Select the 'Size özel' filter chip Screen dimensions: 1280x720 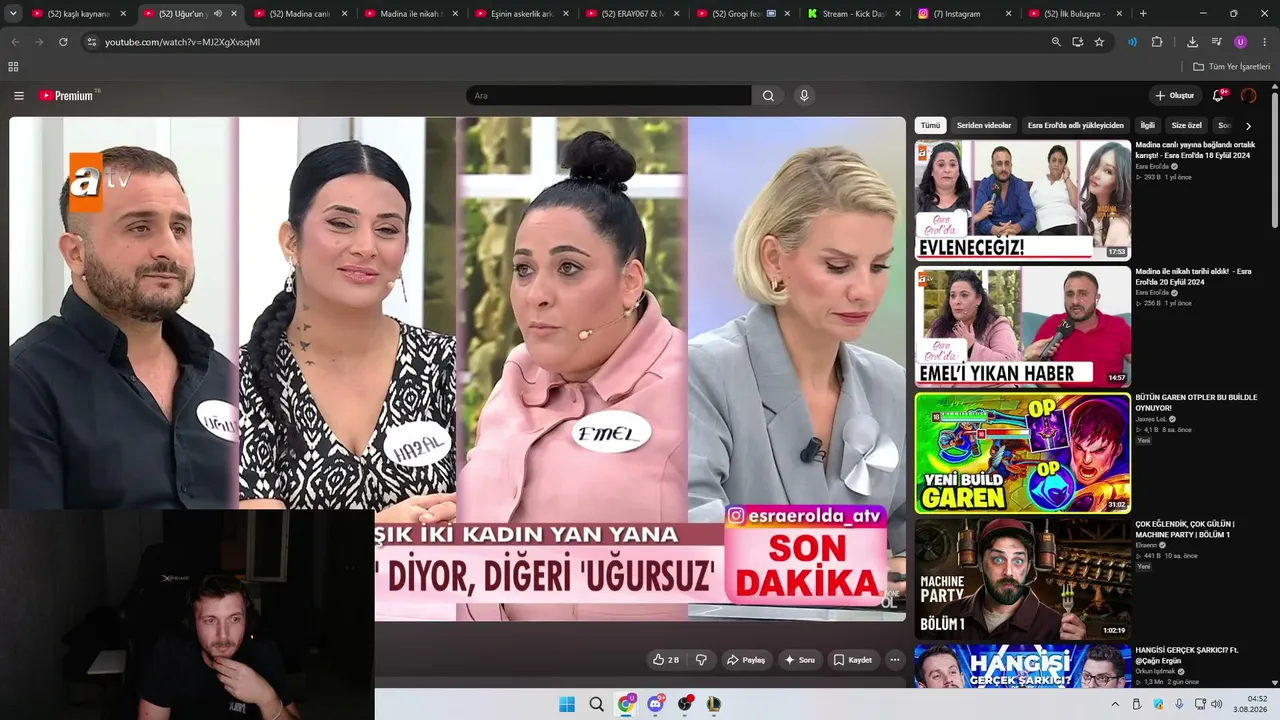[x=1187, y=126]
